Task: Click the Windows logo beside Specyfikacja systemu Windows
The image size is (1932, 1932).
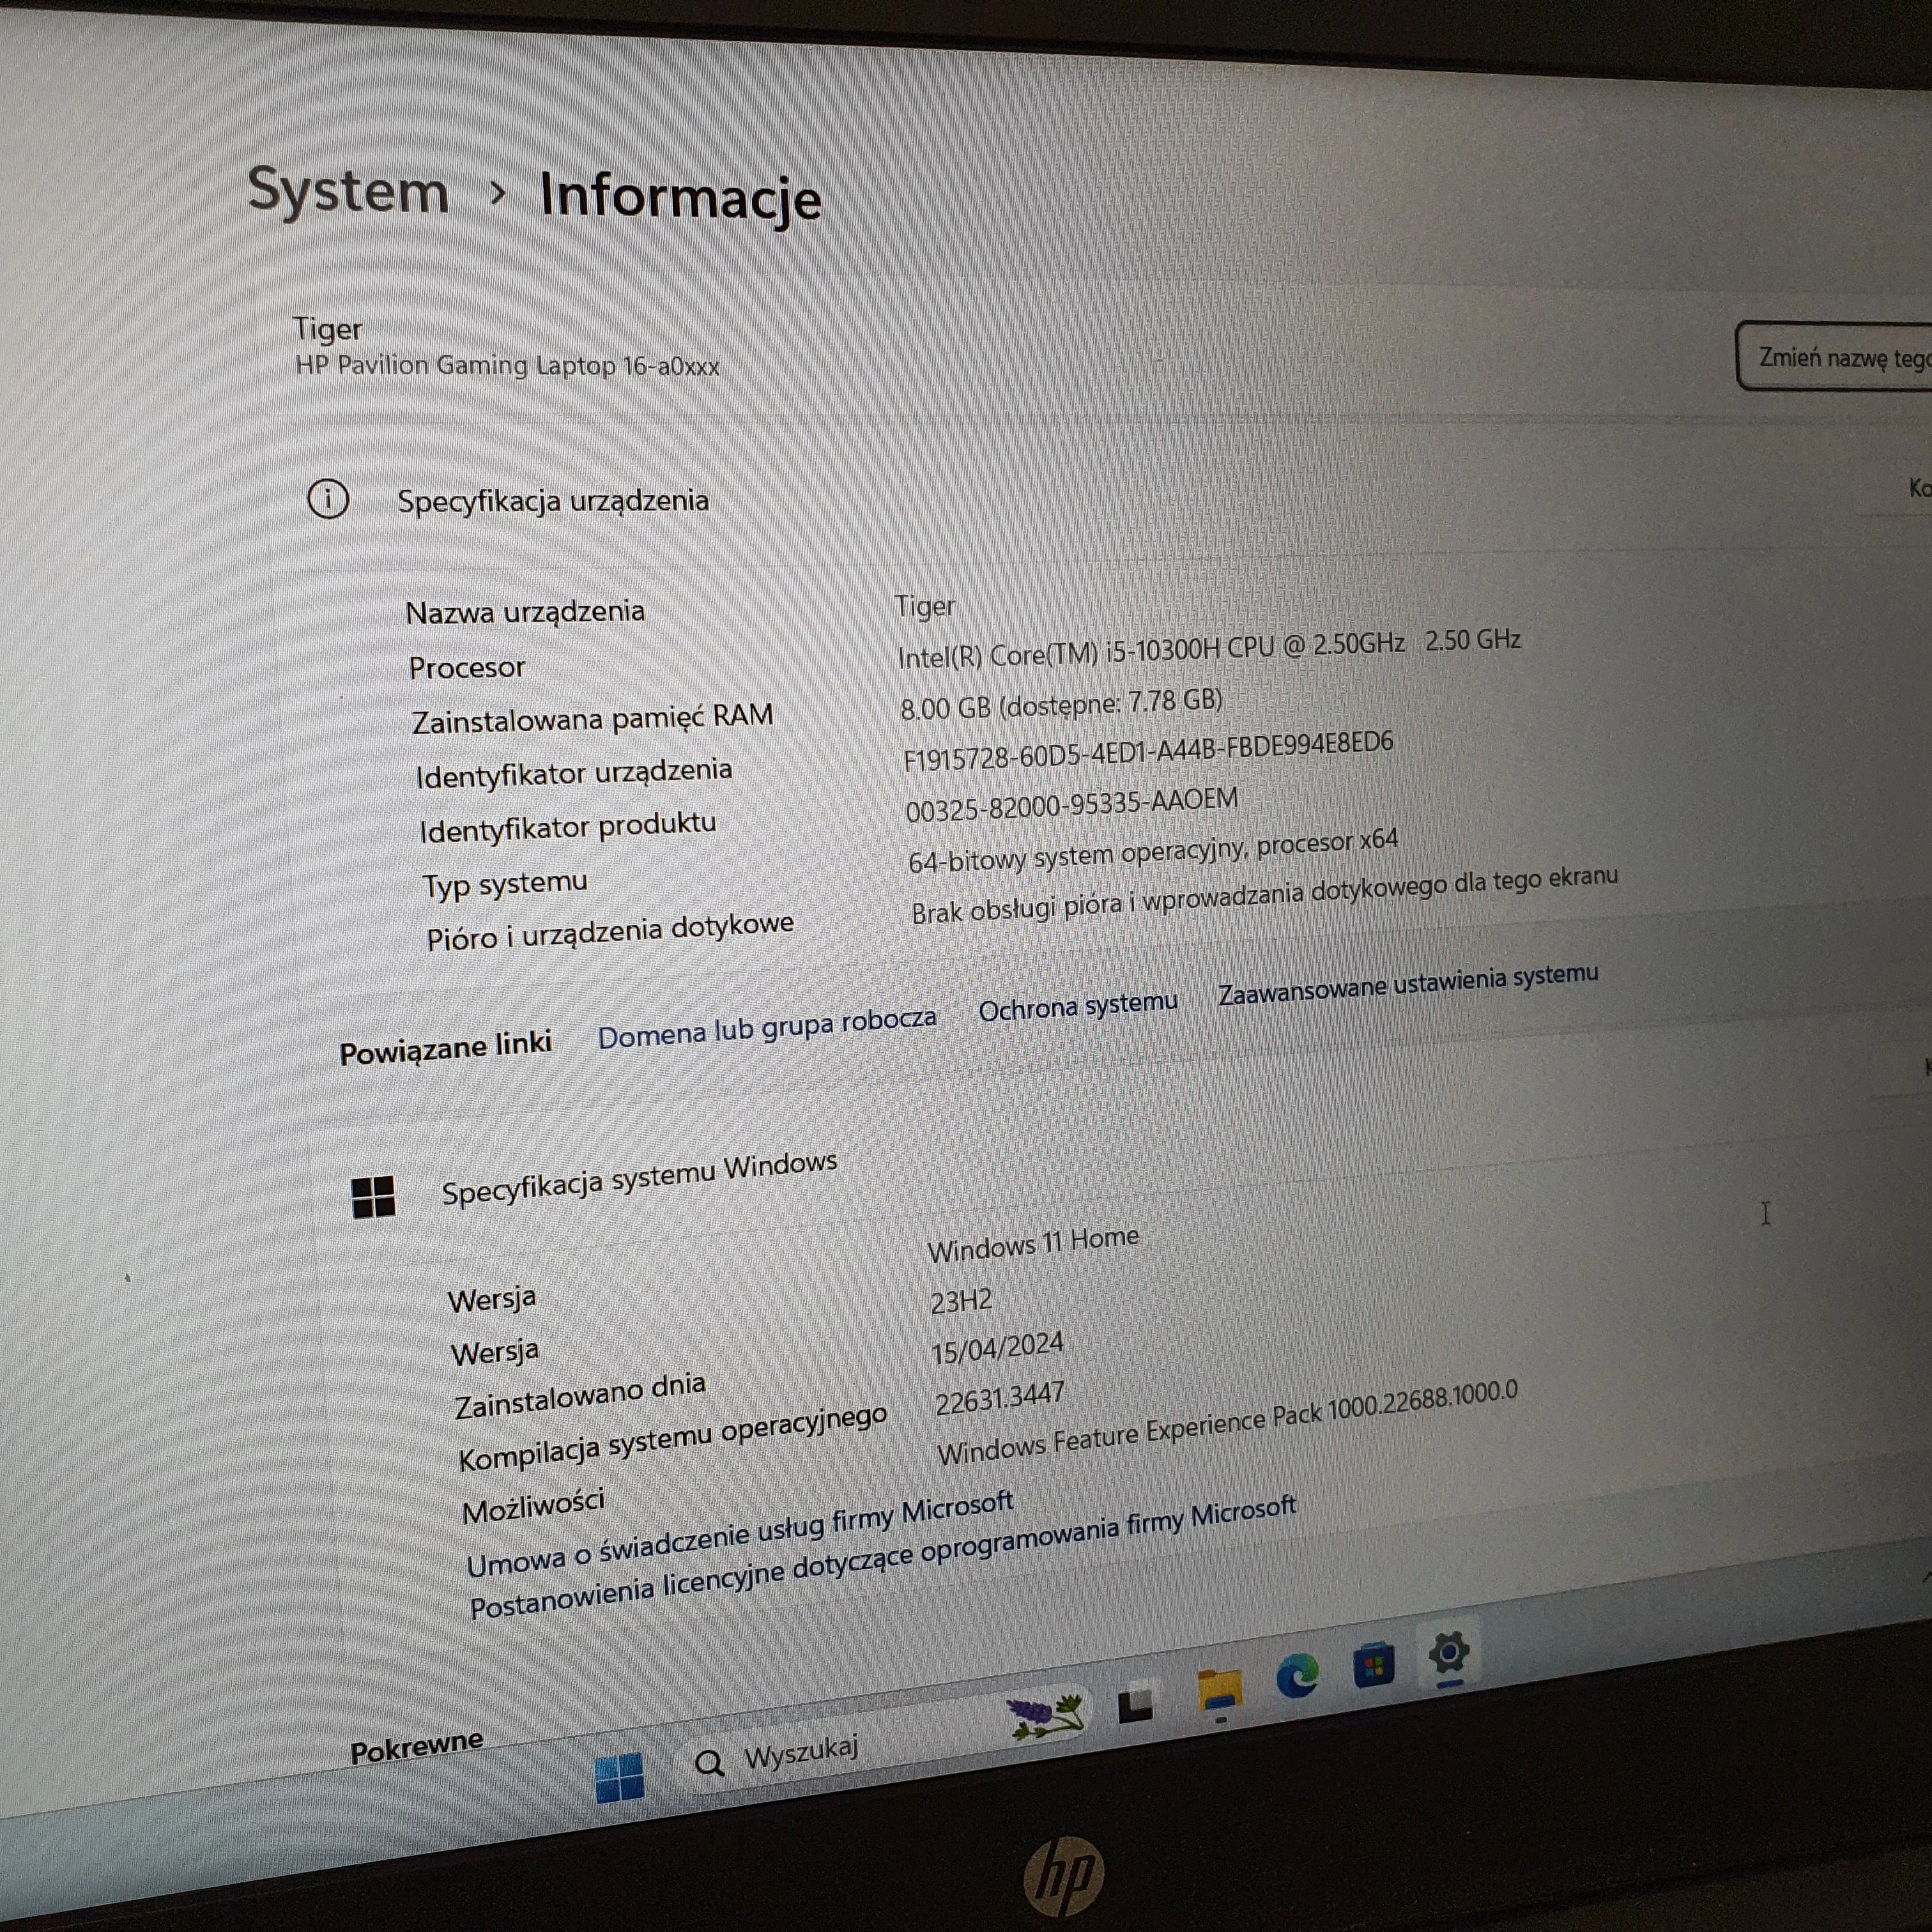Action: click(373, 1197)
